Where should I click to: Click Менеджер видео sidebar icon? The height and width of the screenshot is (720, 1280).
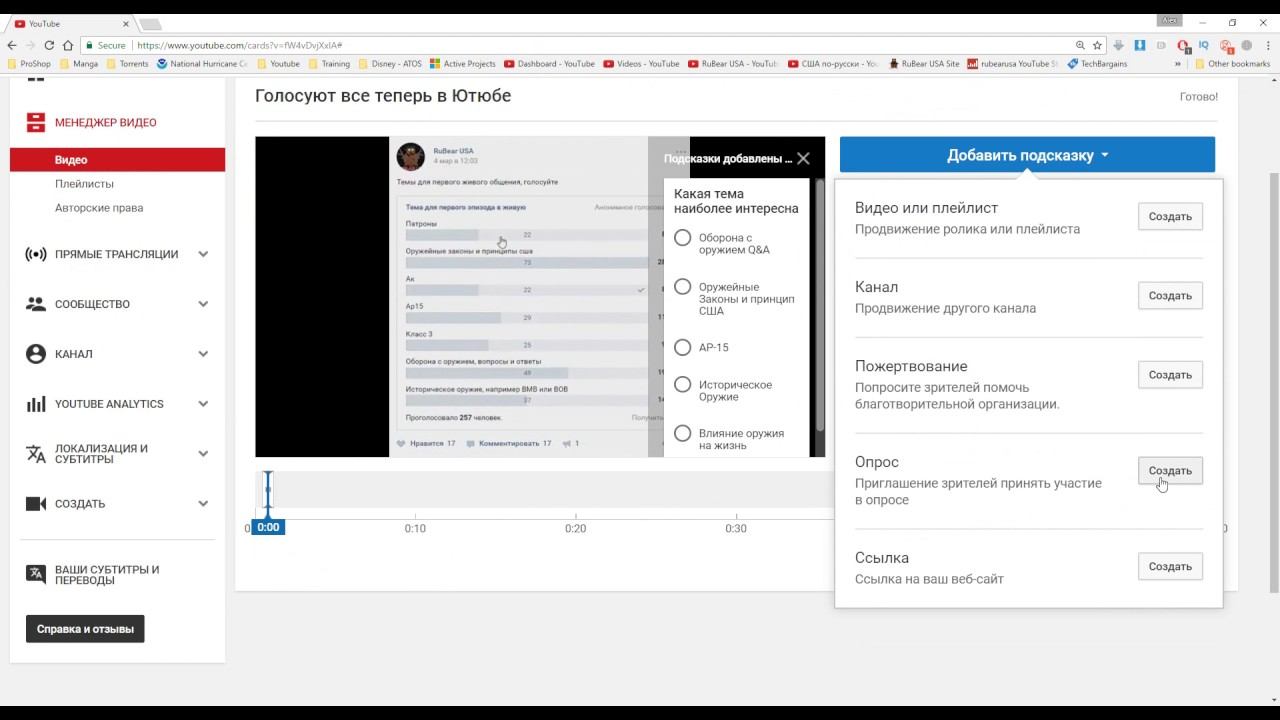tap(36, 122)
